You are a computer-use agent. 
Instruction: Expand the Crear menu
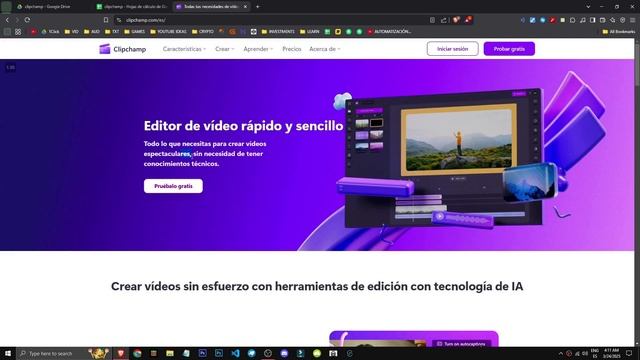(x=224, y=49)
